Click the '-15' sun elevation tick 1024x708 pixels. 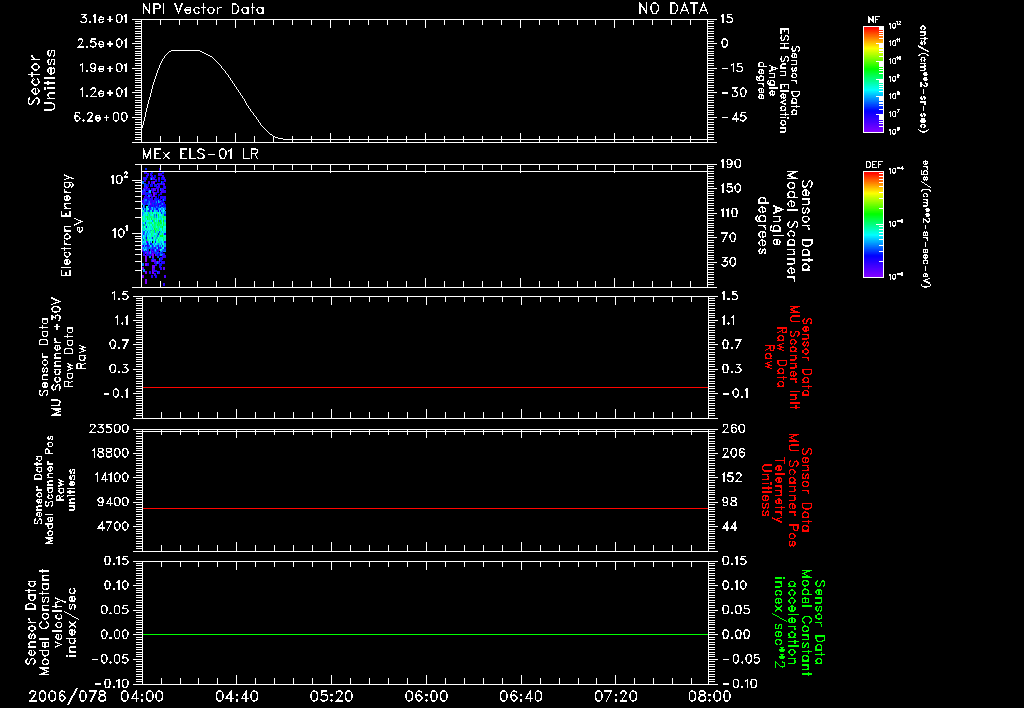[x=733, y=69]
